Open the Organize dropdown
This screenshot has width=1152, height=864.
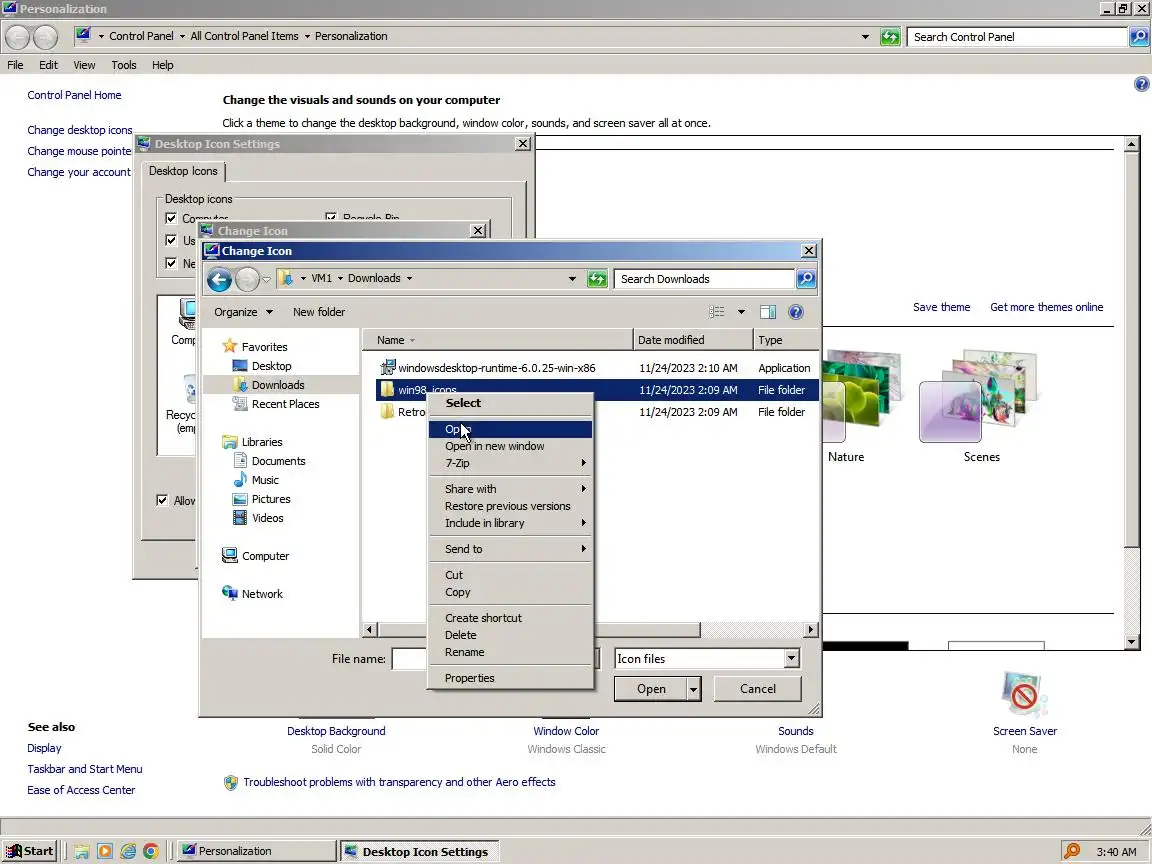(x=243, y=312)
